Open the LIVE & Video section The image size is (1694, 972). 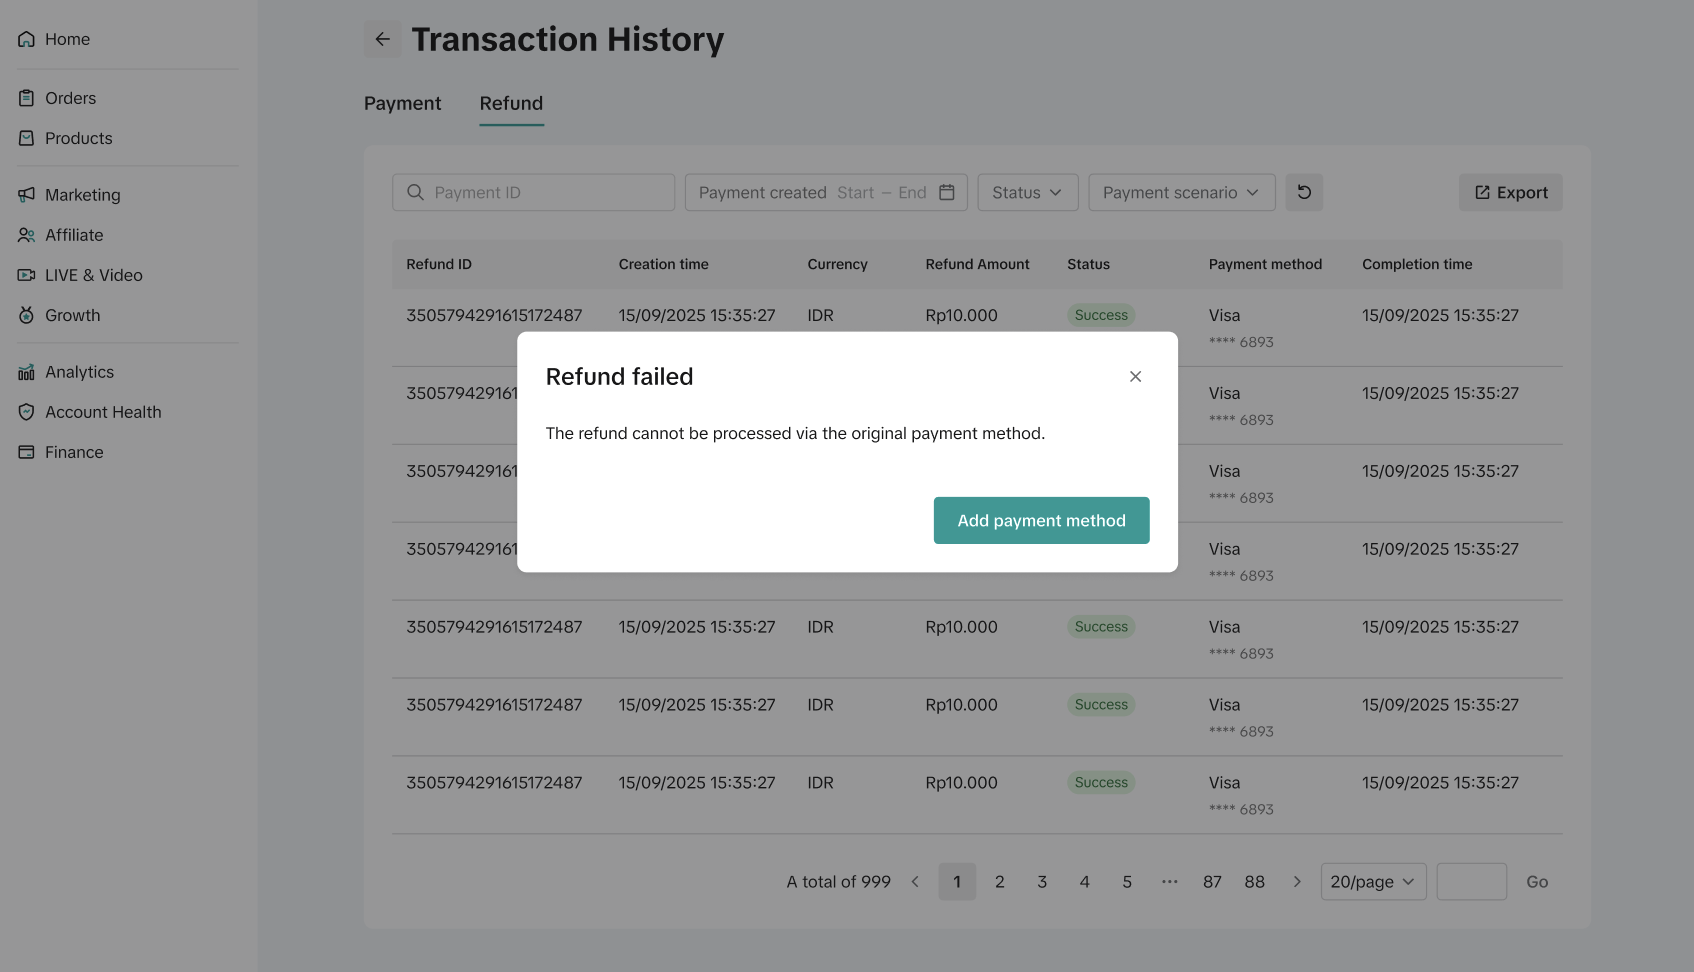tap(93, 275)
